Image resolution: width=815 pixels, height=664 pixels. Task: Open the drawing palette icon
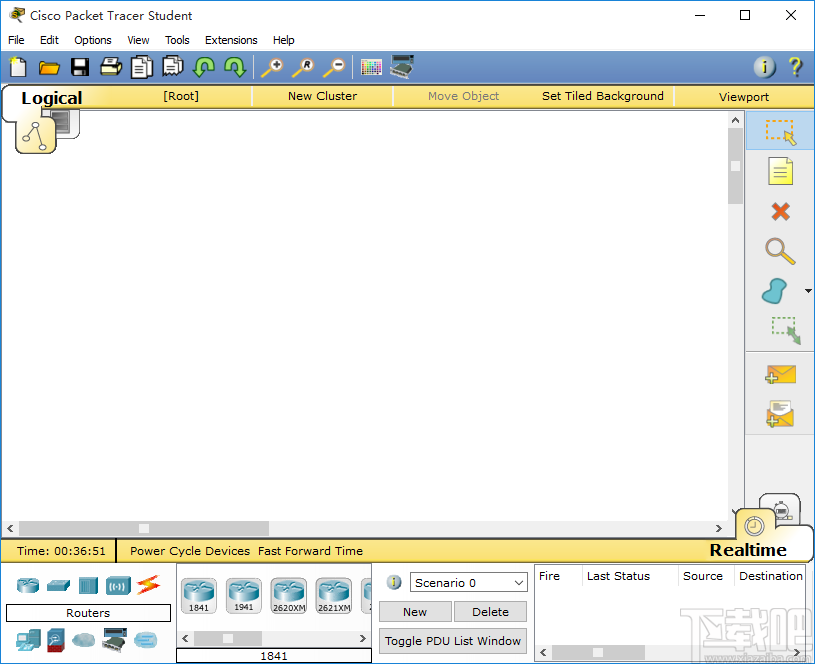(x=371, y=67)
